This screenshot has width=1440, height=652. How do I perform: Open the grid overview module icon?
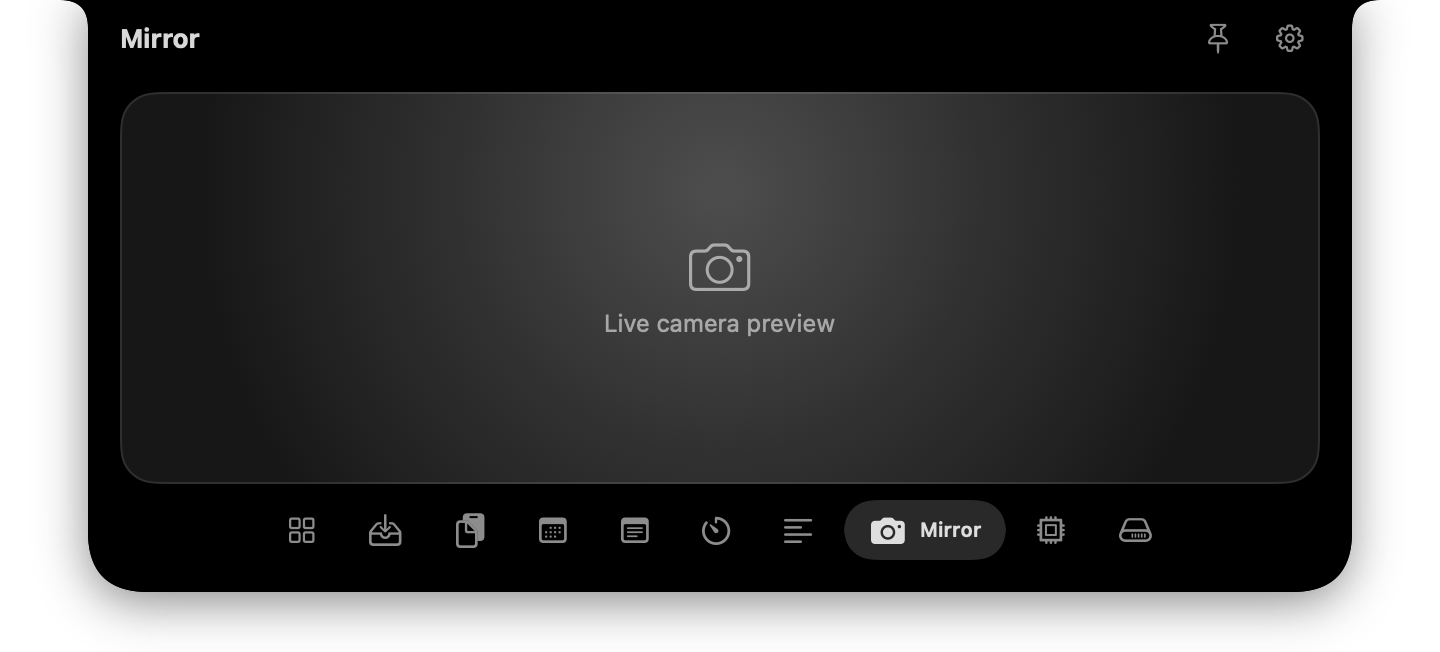click(302, 530)
